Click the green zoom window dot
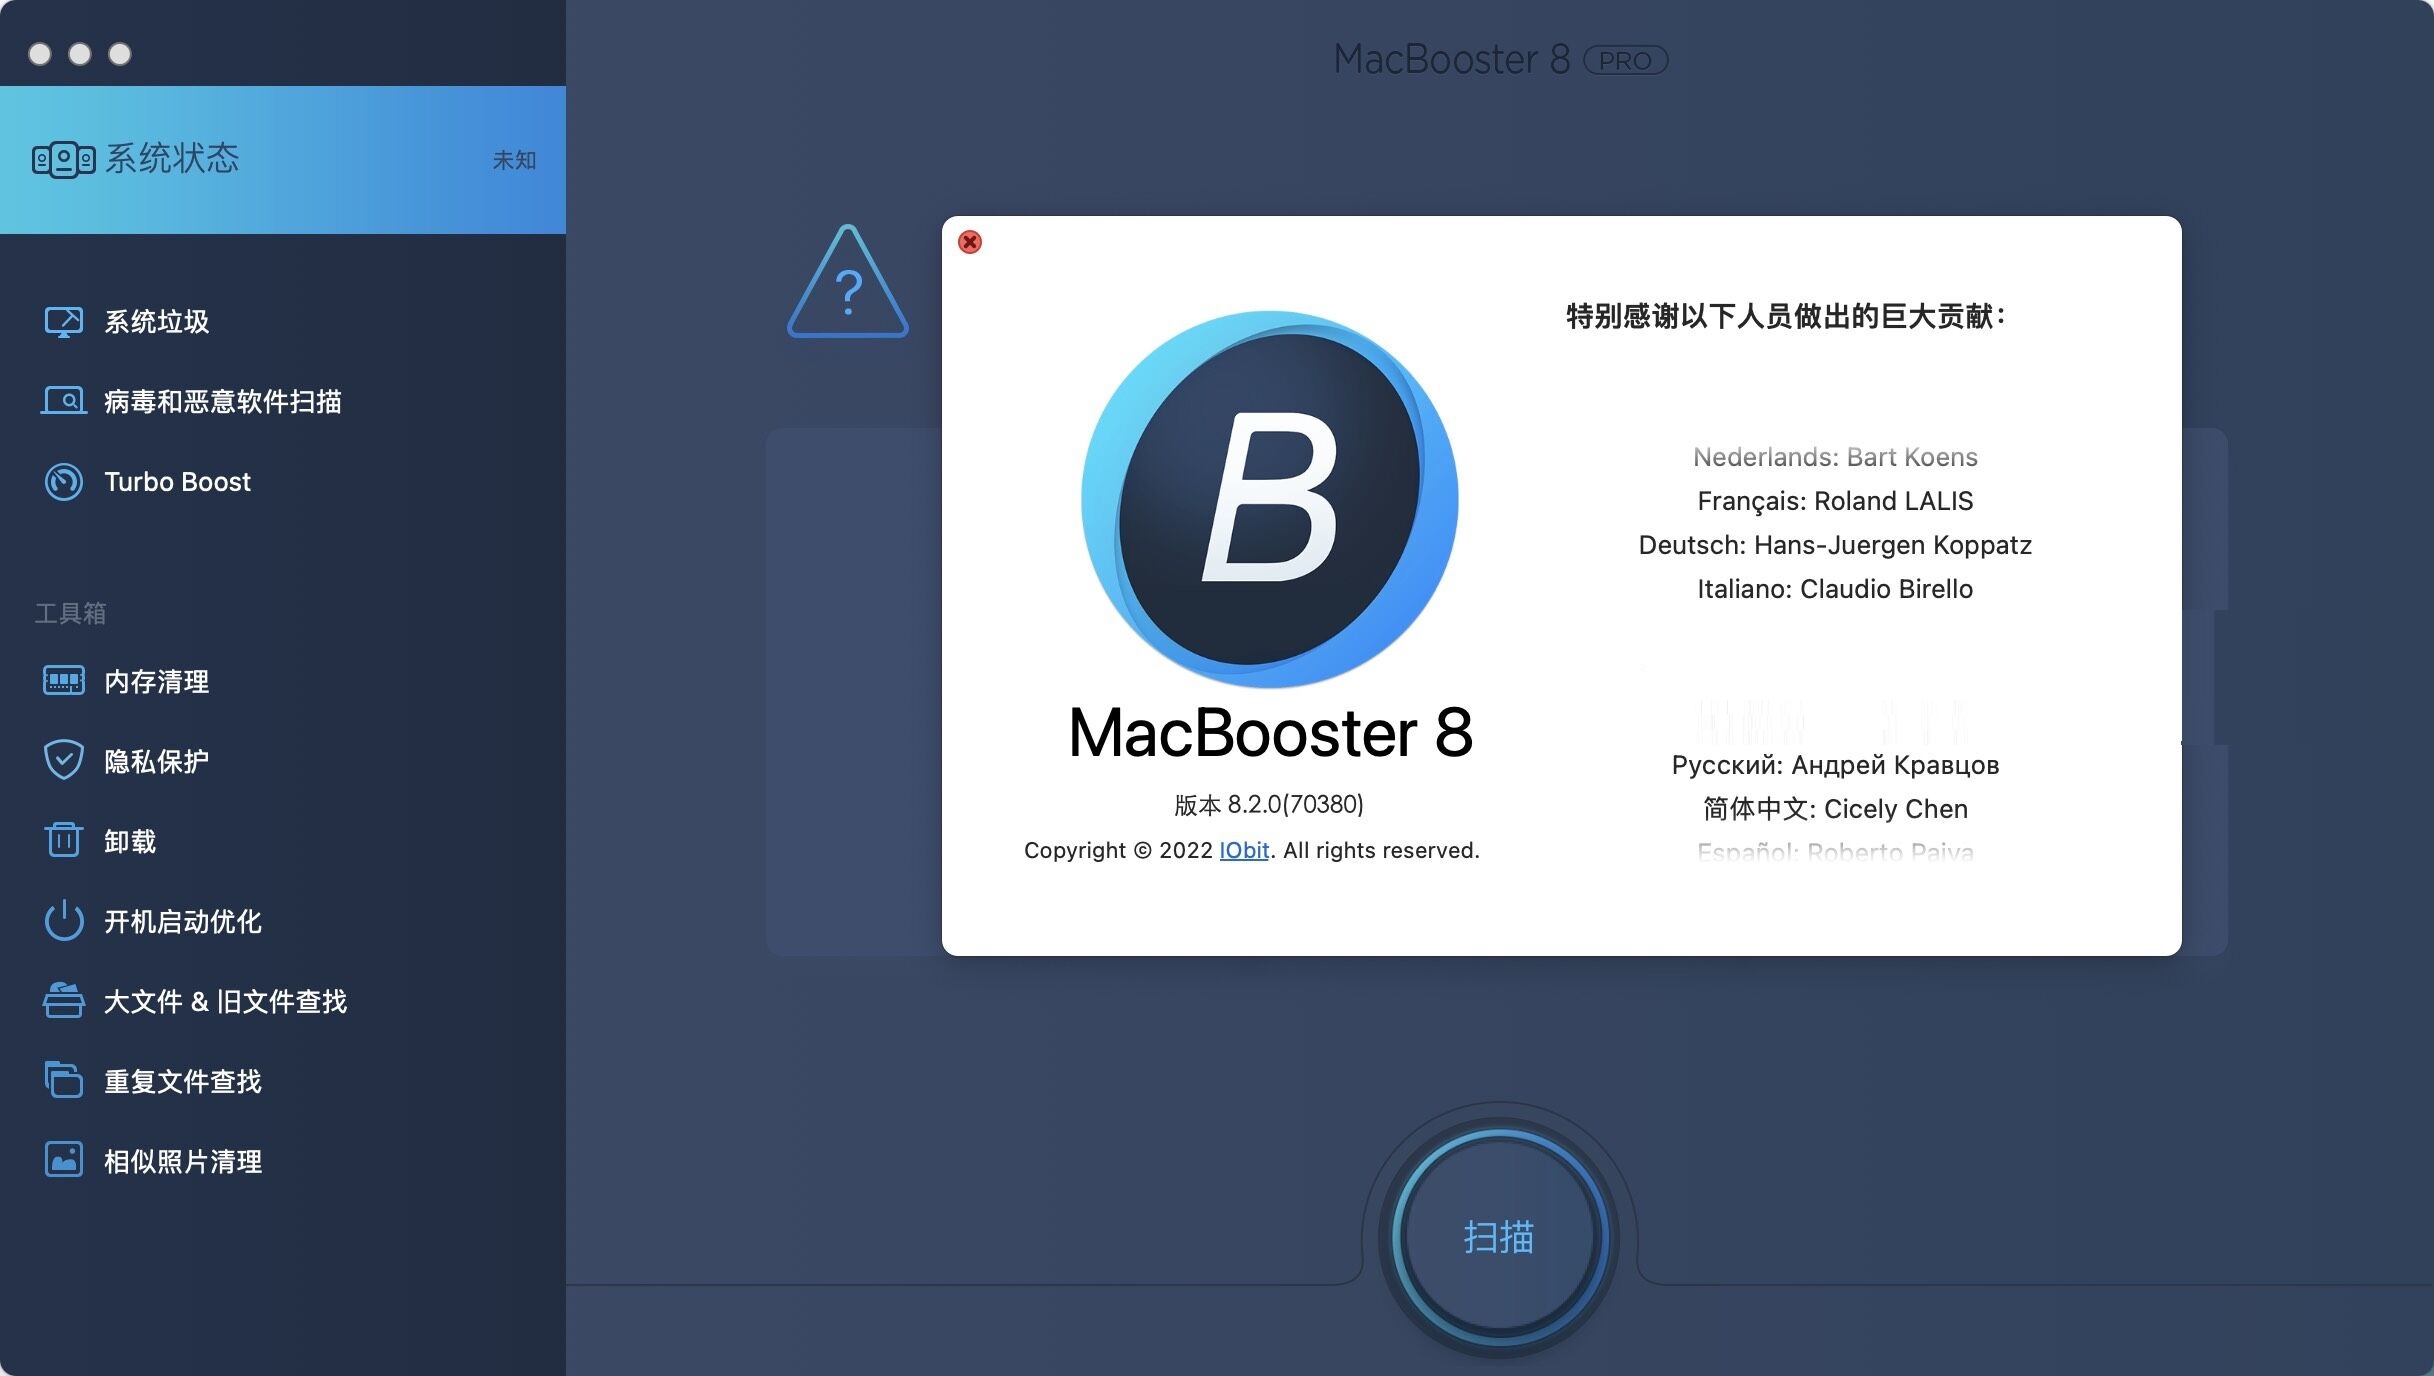The width and height of the screenshot is (2434, 1376). click(120, 54)
